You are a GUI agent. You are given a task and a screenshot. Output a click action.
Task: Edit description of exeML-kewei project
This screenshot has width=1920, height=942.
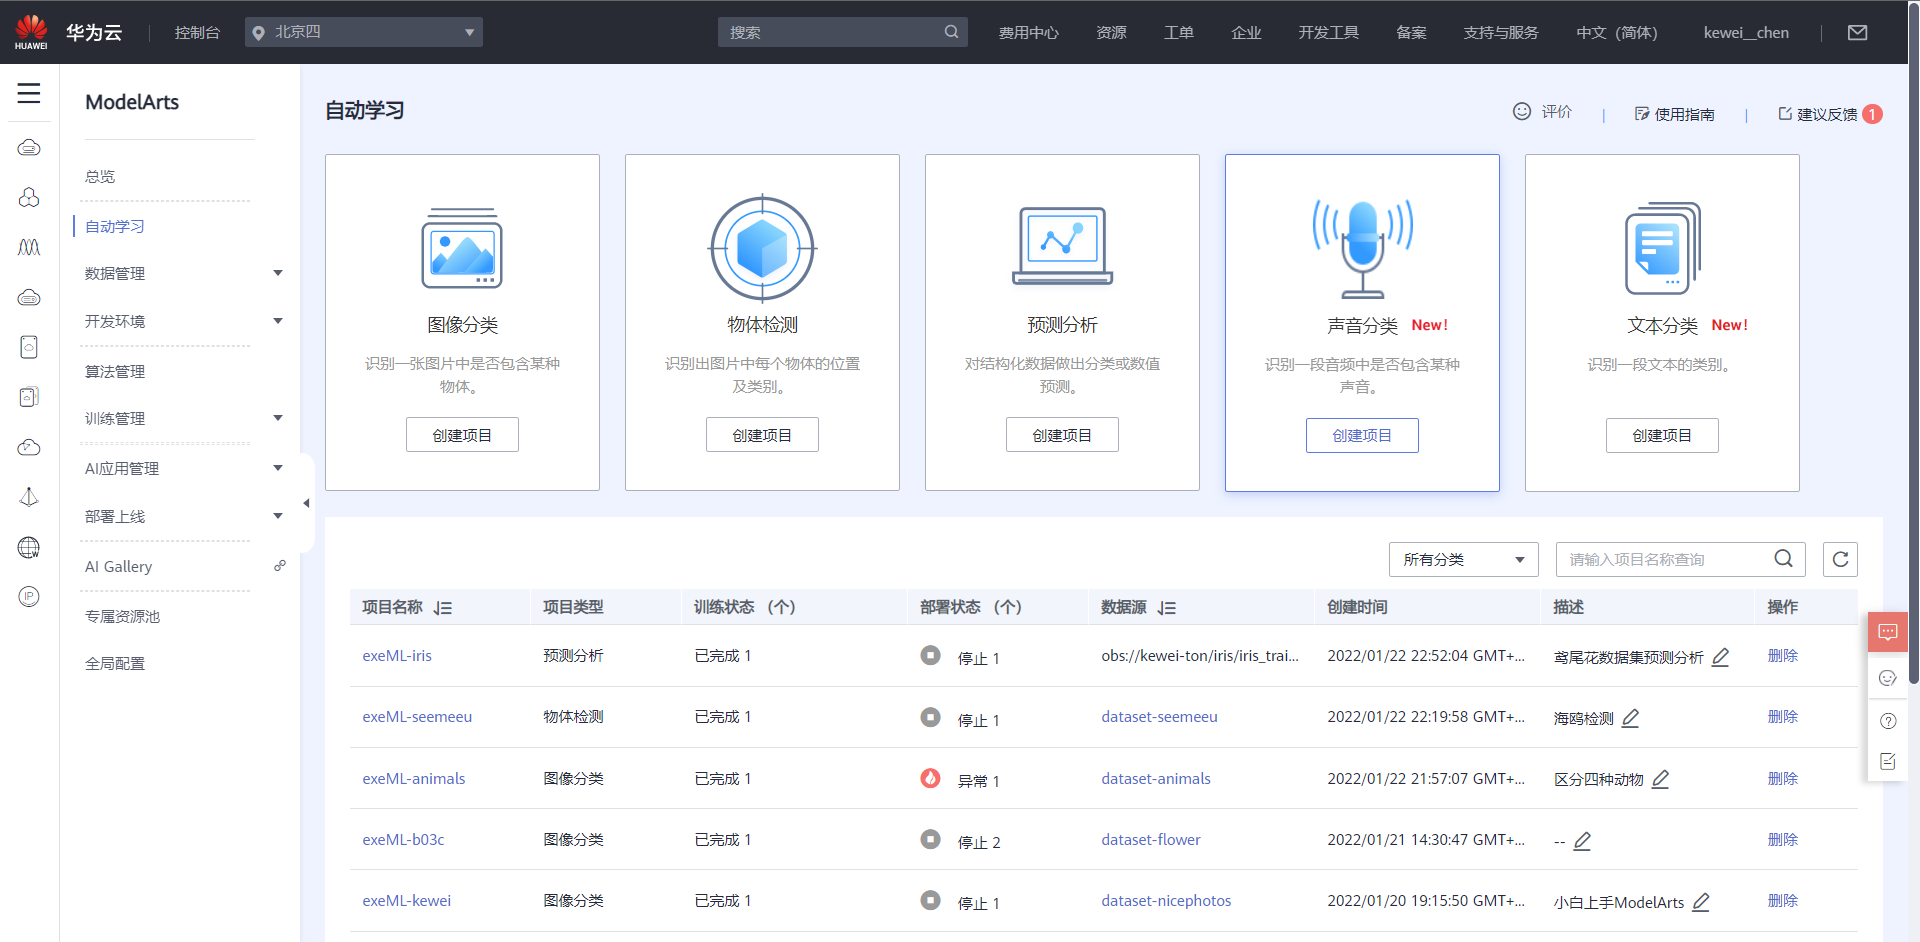[1701, 902]
